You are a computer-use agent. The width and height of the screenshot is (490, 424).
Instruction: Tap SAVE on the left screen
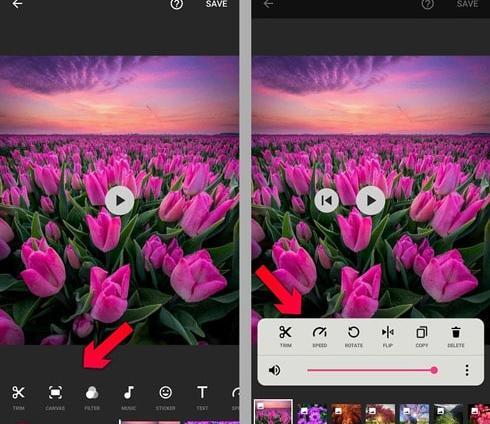(x=216, y=4)
